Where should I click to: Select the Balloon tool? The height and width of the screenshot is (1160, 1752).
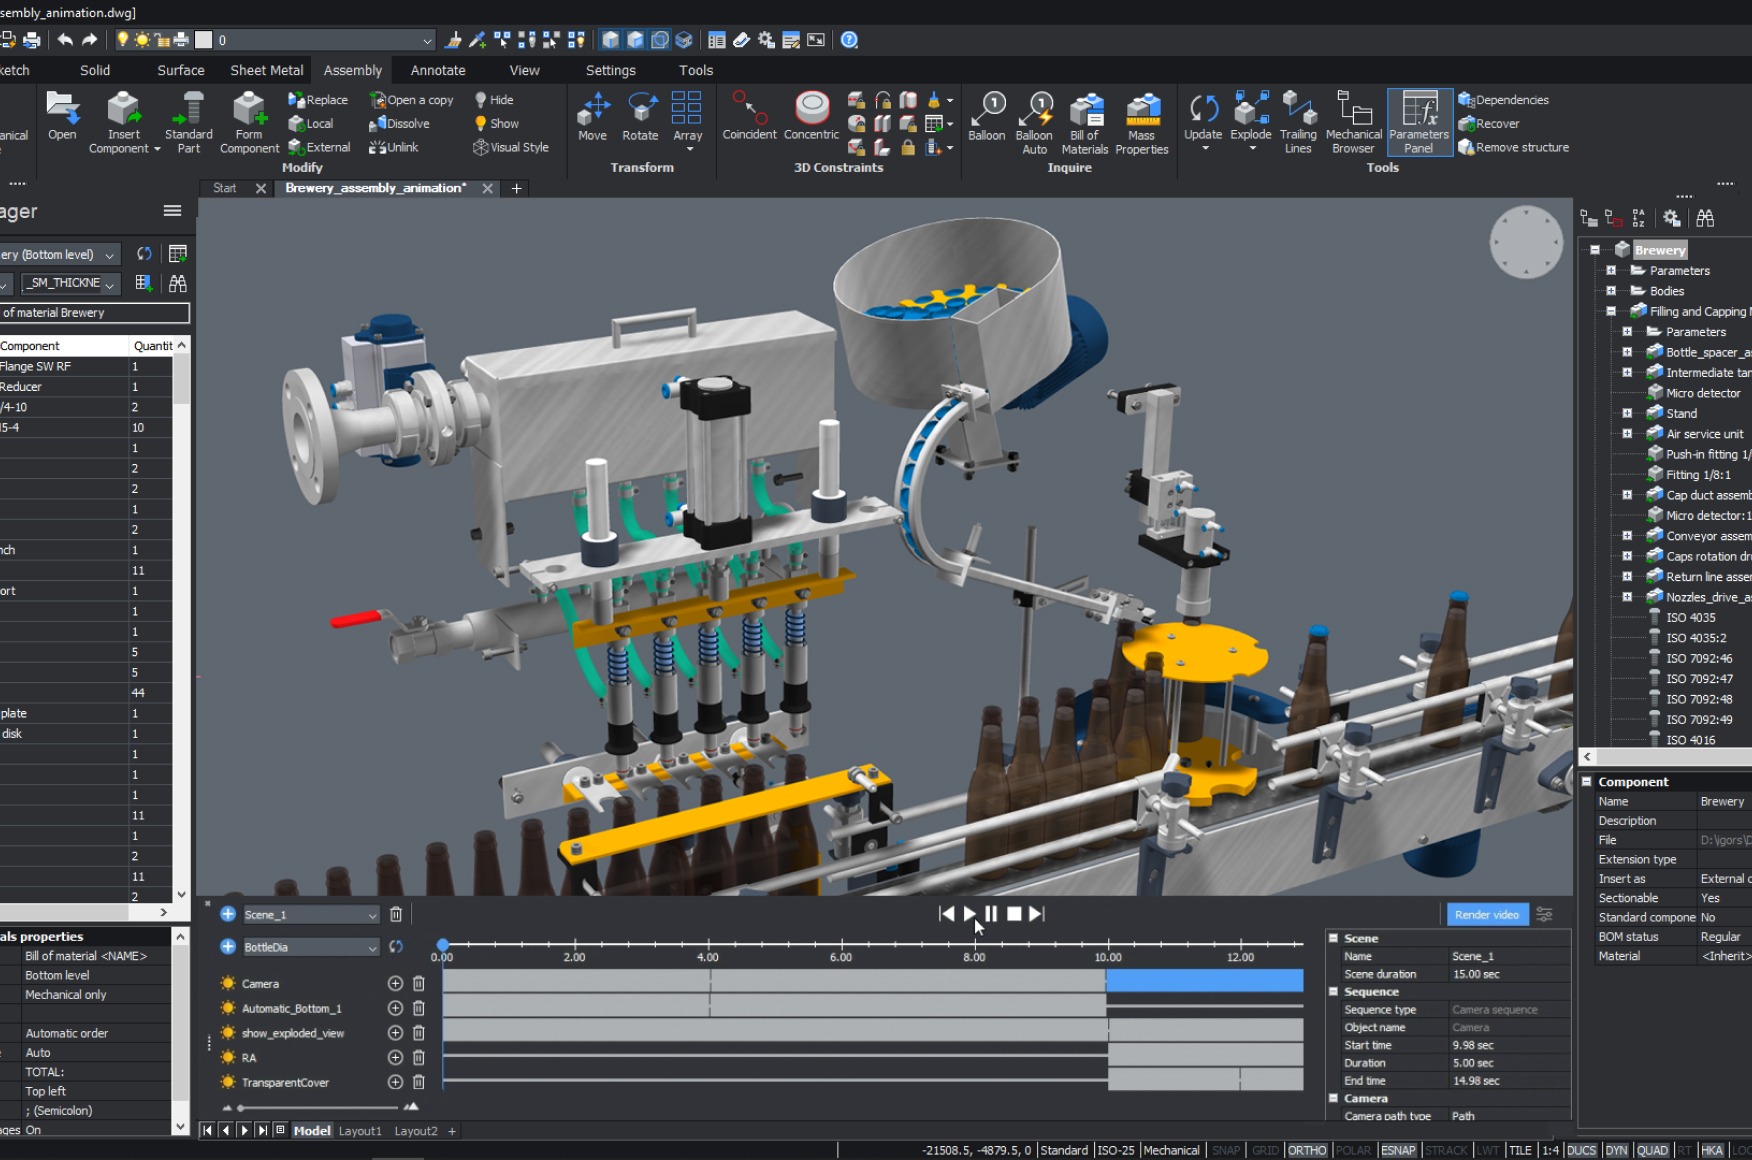point(986,110)
